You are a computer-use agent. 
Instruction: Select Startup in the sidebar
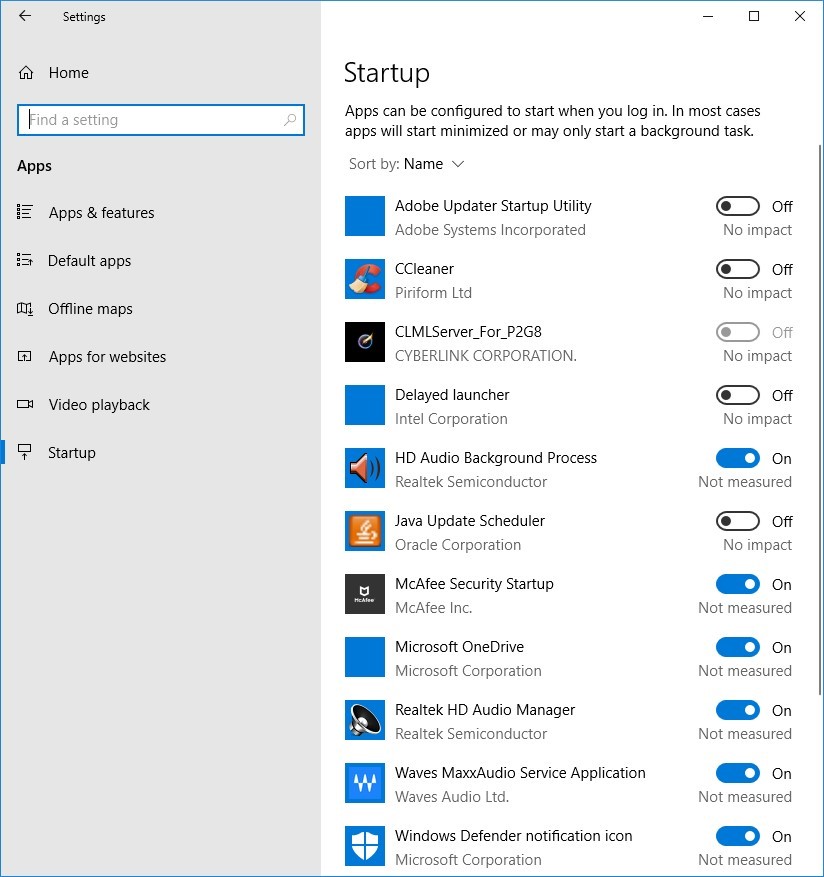160,452
